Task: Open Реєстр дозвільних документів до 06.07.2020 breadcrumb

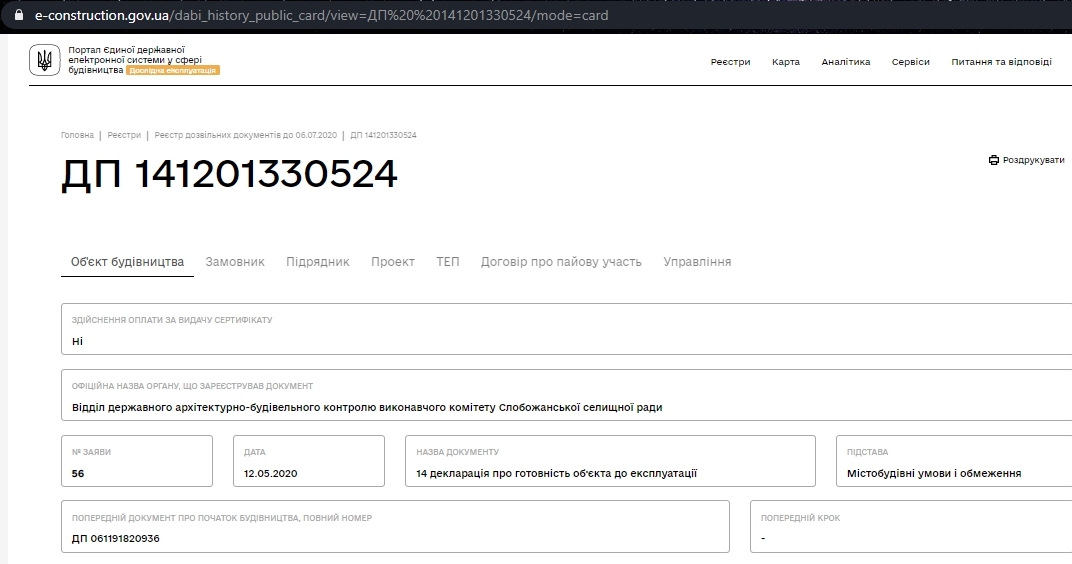Action: (245, 135)
